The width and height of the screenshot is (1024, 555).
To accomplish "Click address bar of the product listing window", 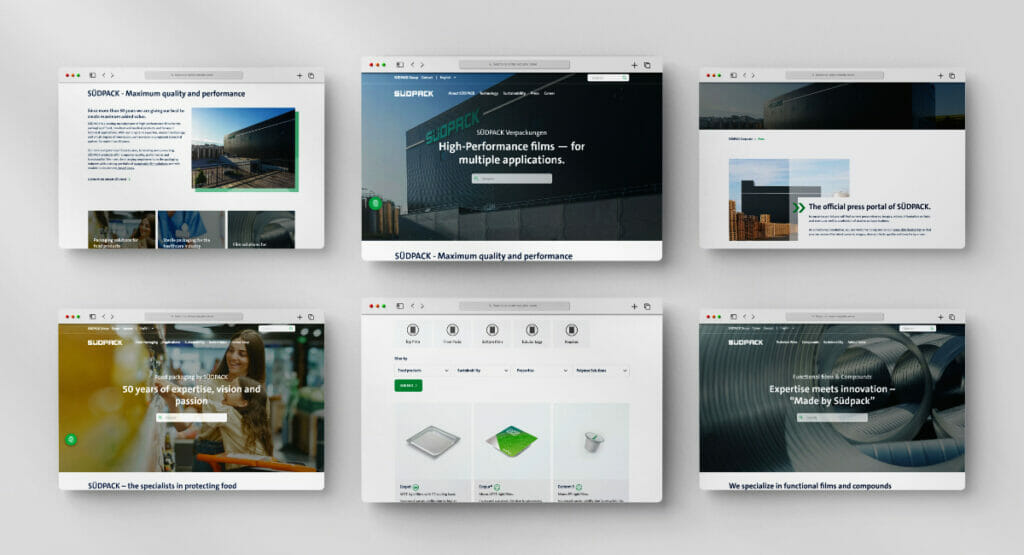I will [x=514, y=305].
